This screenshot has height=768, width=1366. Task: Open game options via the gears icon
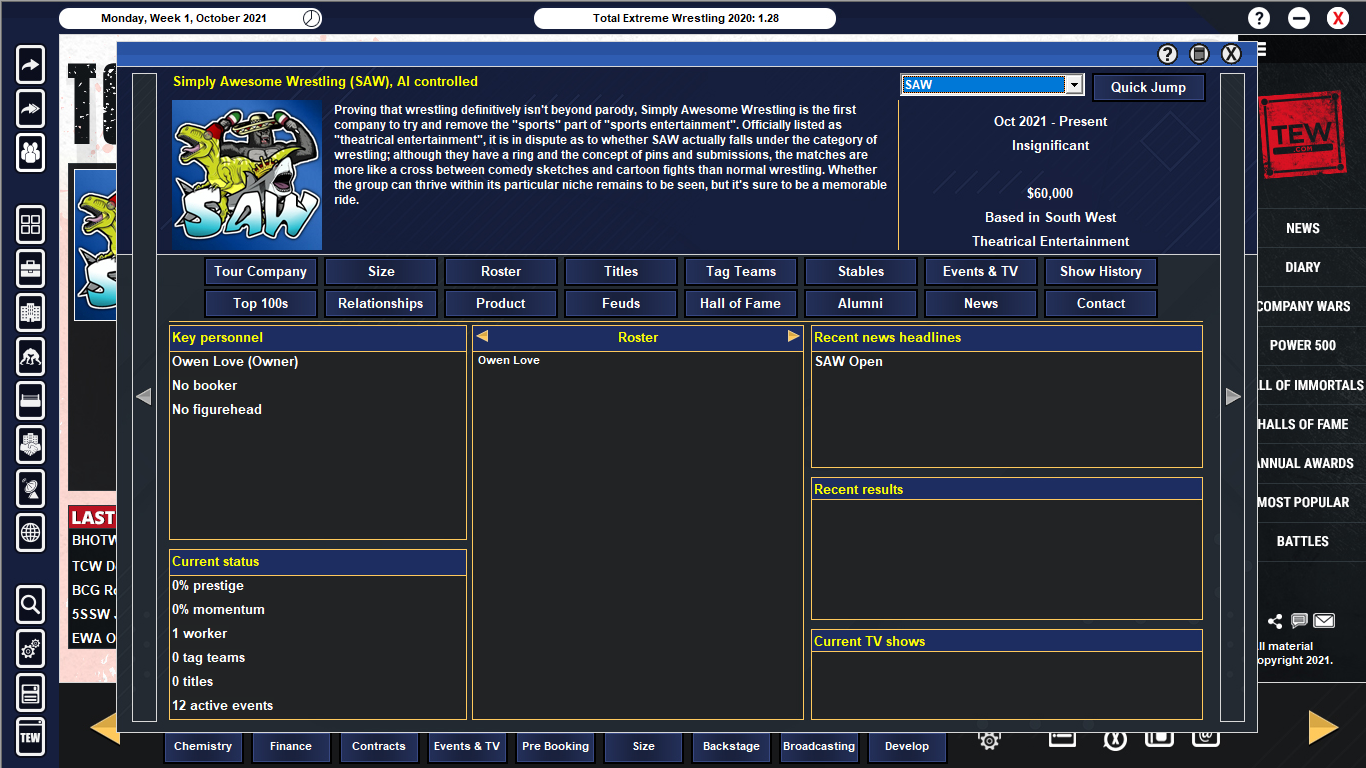click(30, 649)
